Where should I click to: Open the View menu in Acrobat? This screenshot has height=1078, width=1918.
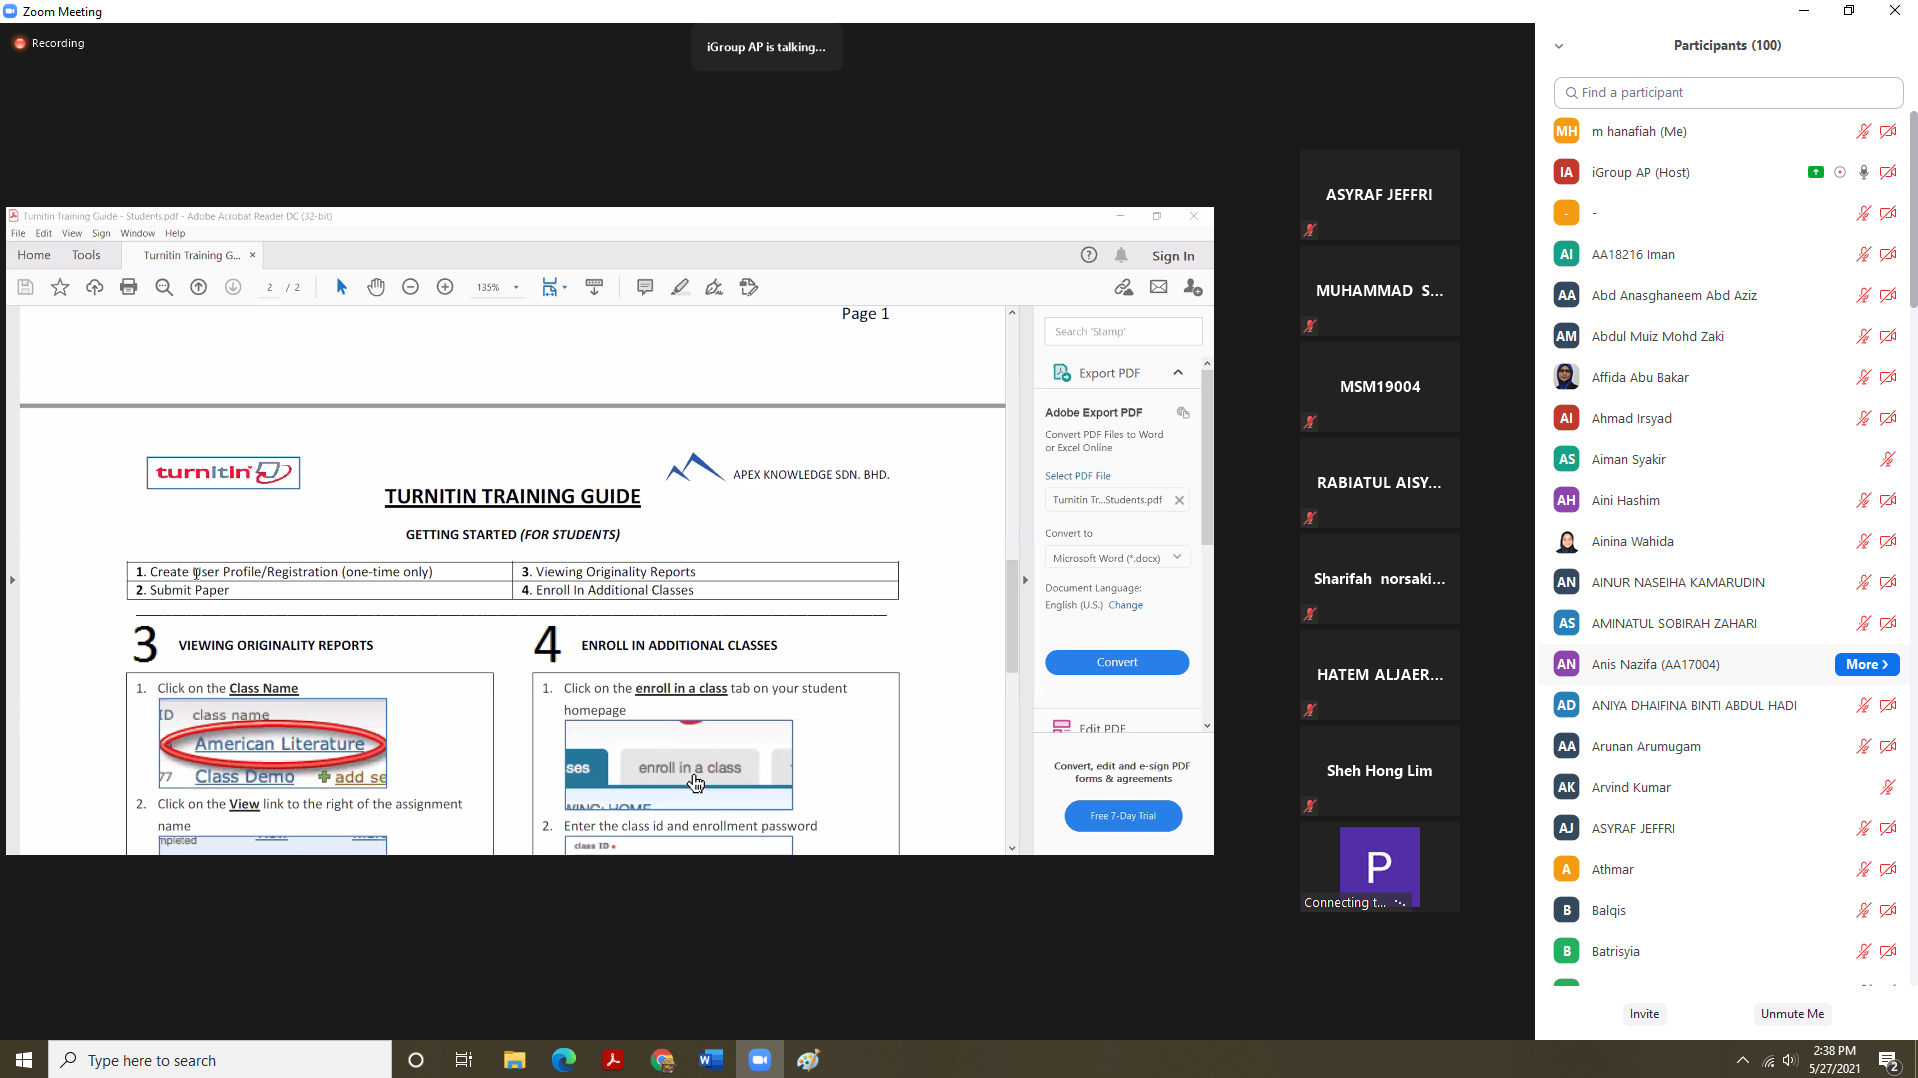tap(72, 233)
